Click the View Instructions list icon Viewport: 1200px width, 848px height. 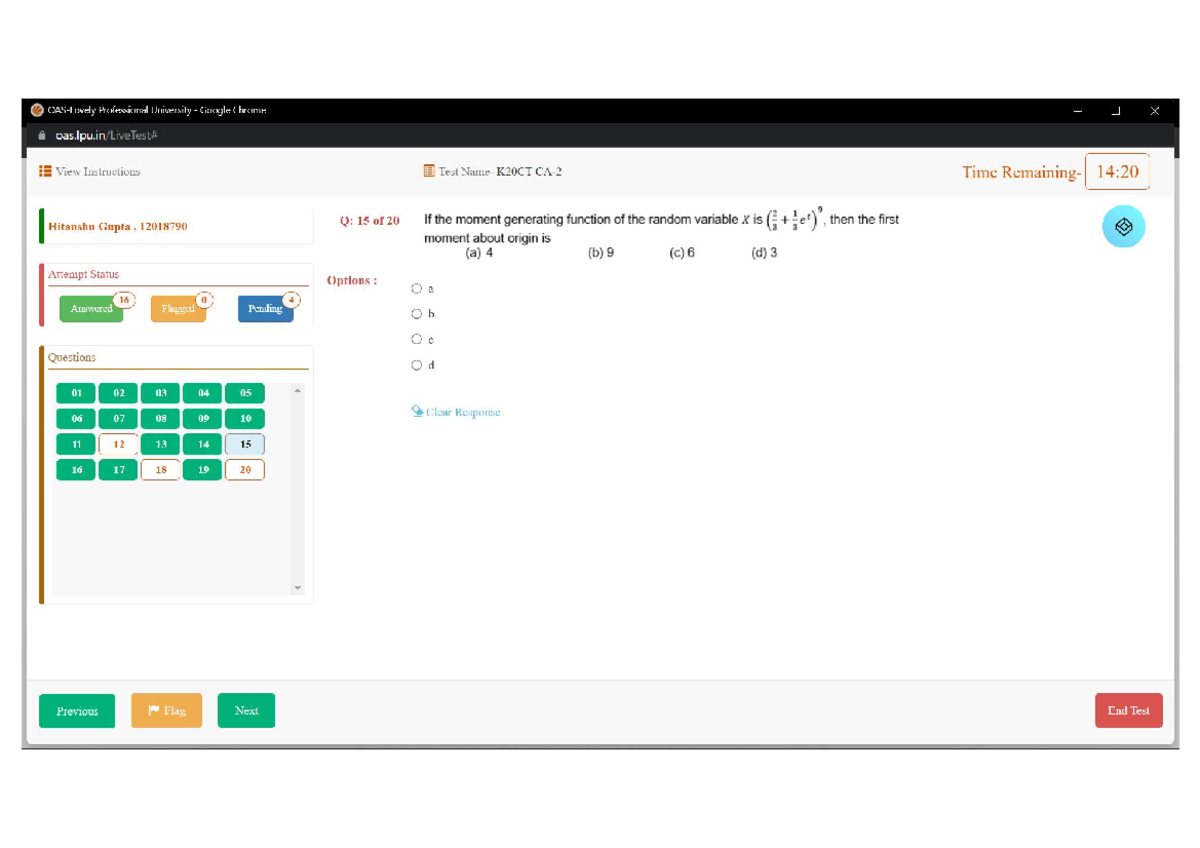pos(45,171)
